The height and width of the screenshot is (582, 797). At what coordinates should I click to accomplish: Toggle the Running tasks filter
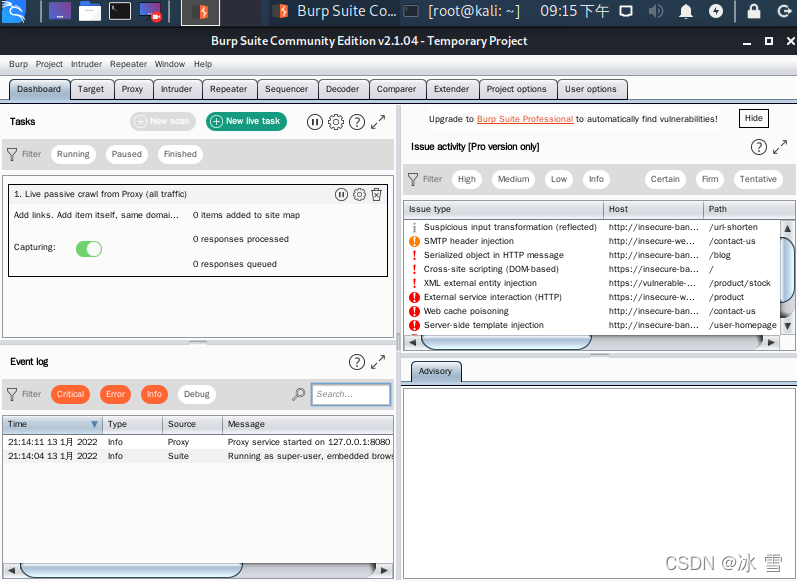[73, 155]
